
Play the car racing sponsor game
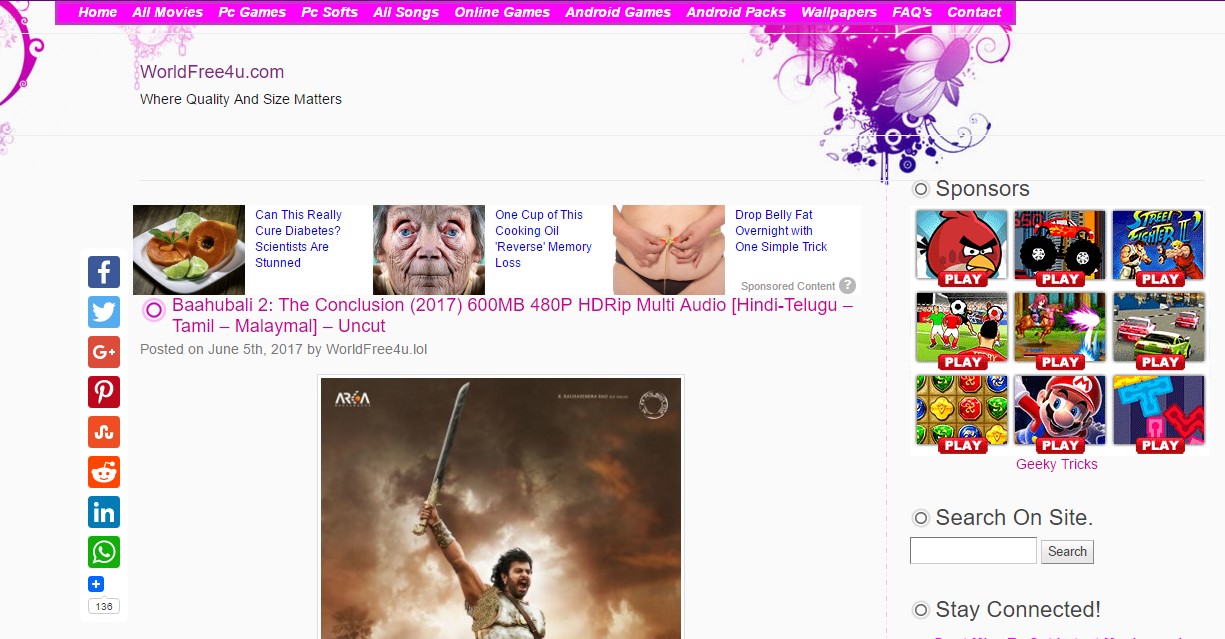point(1159,330)
